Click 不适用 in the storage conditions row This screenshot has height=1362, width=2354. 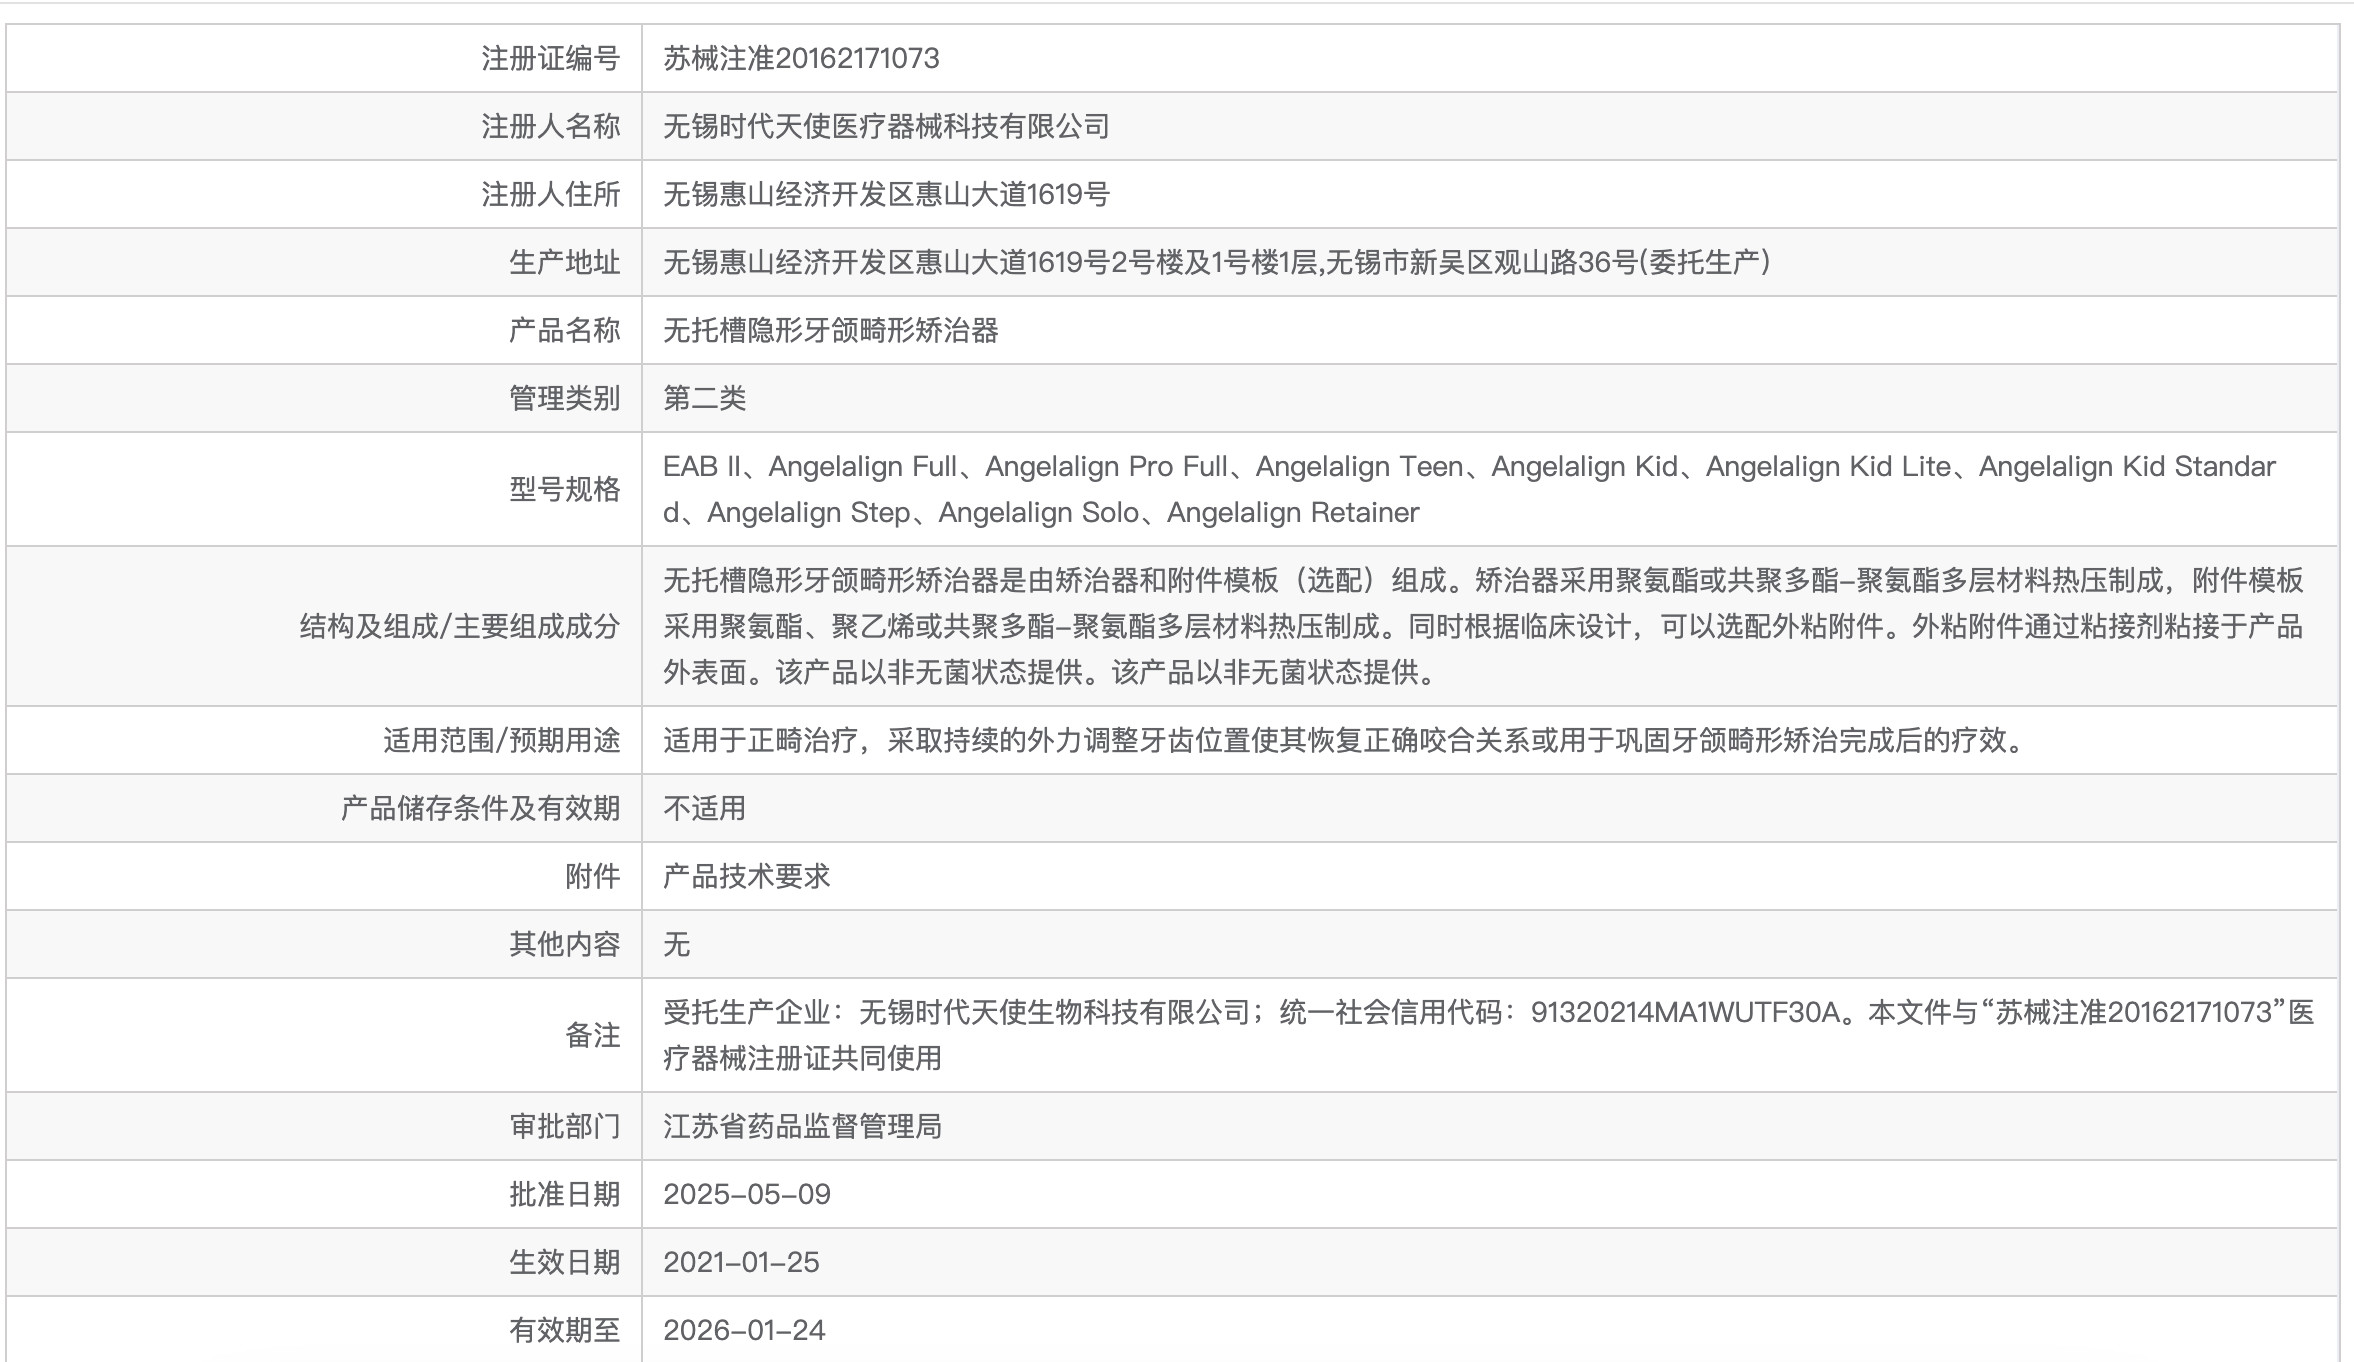704,809
